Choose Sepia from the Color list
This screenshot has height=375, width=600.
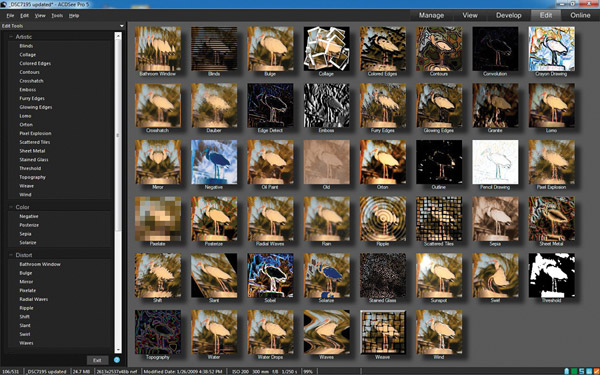25,234
